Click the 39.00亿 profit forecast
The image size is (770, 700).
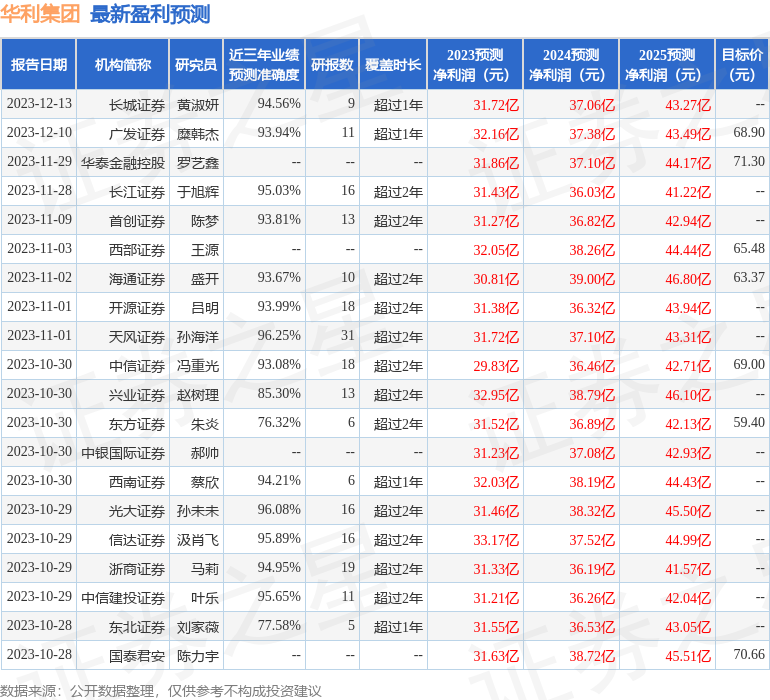tap(592, 279)
